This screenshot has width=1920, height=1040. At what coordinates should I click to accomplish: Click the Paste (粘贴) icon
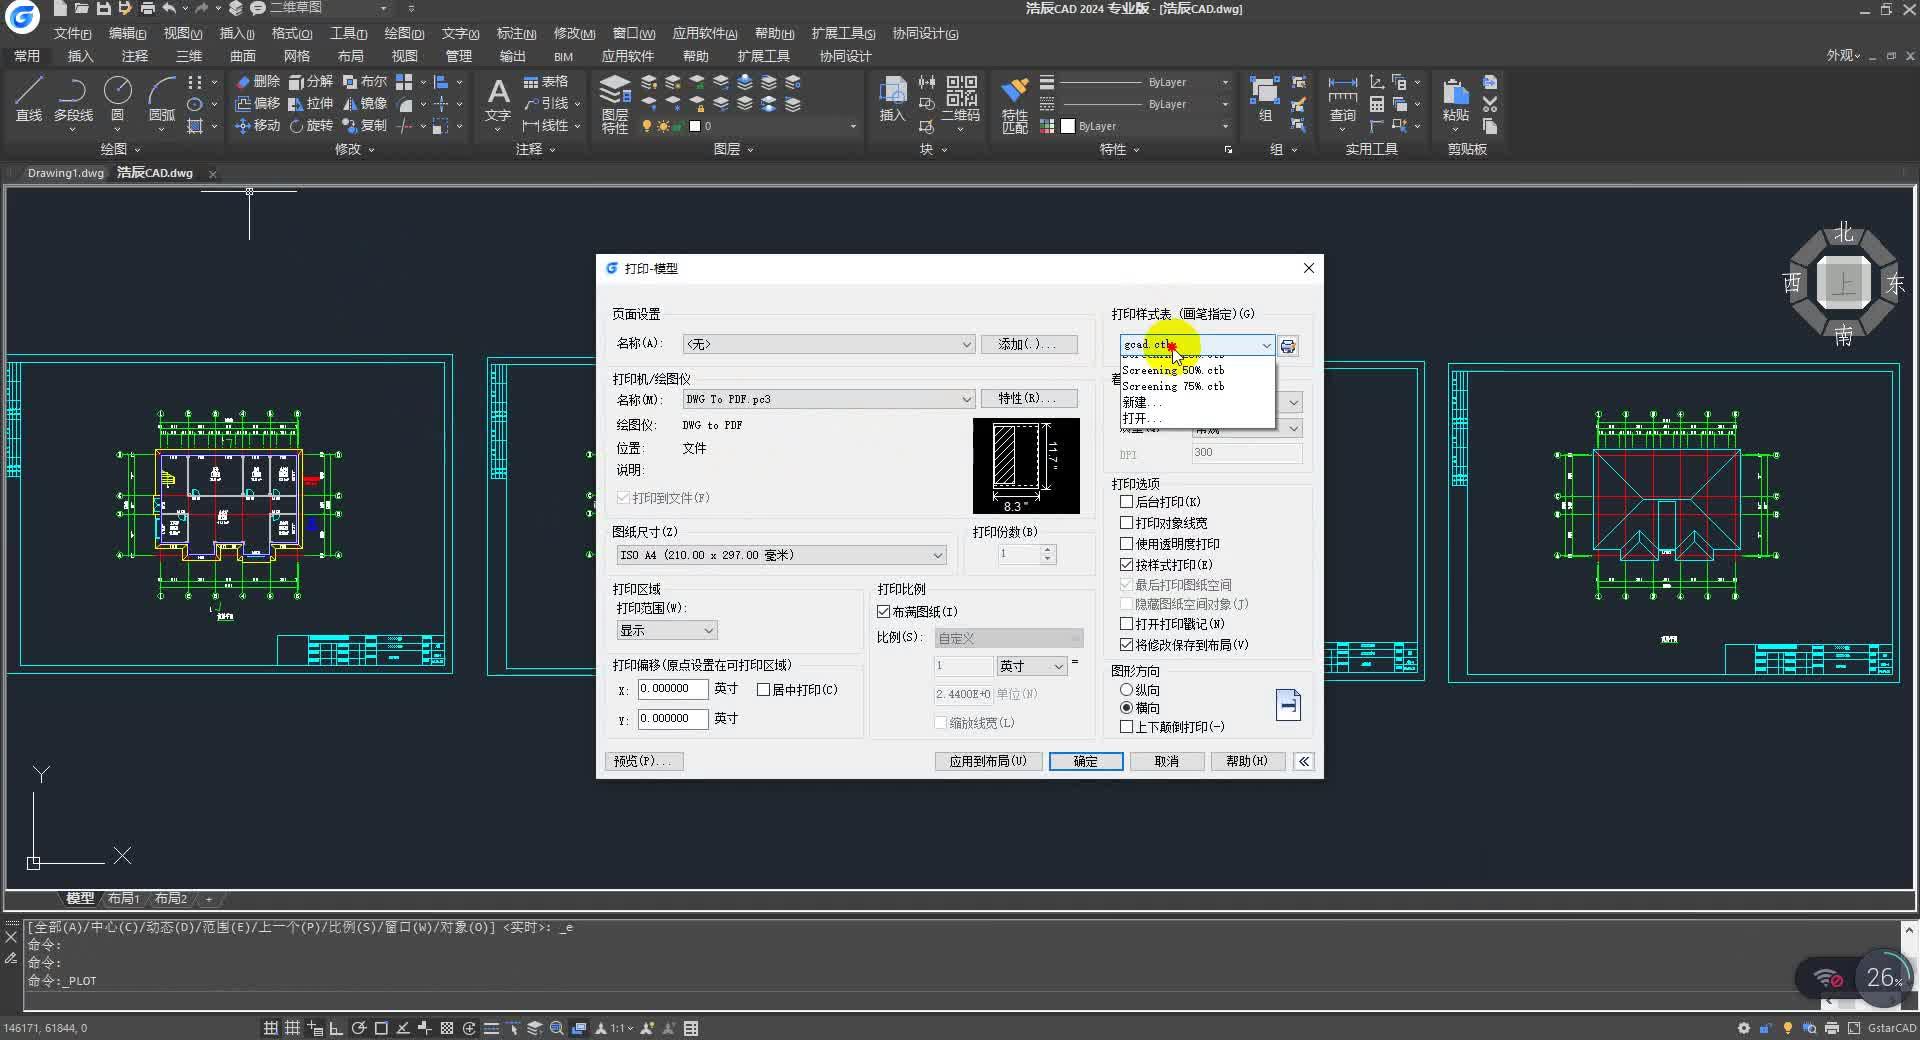click(1456, 100)
